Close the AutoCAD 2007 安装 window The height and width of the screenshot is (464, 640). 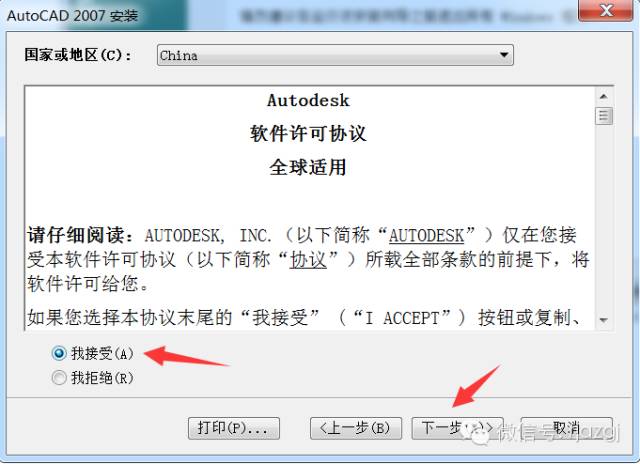tap(606, 10)
